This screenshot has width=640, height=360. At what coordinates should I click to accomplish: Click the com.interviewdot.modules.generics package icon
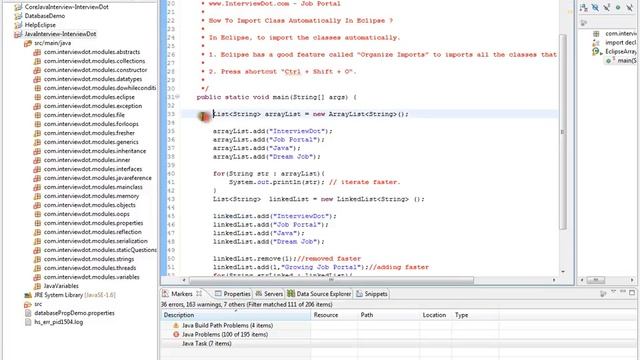[x=37, y=142]
